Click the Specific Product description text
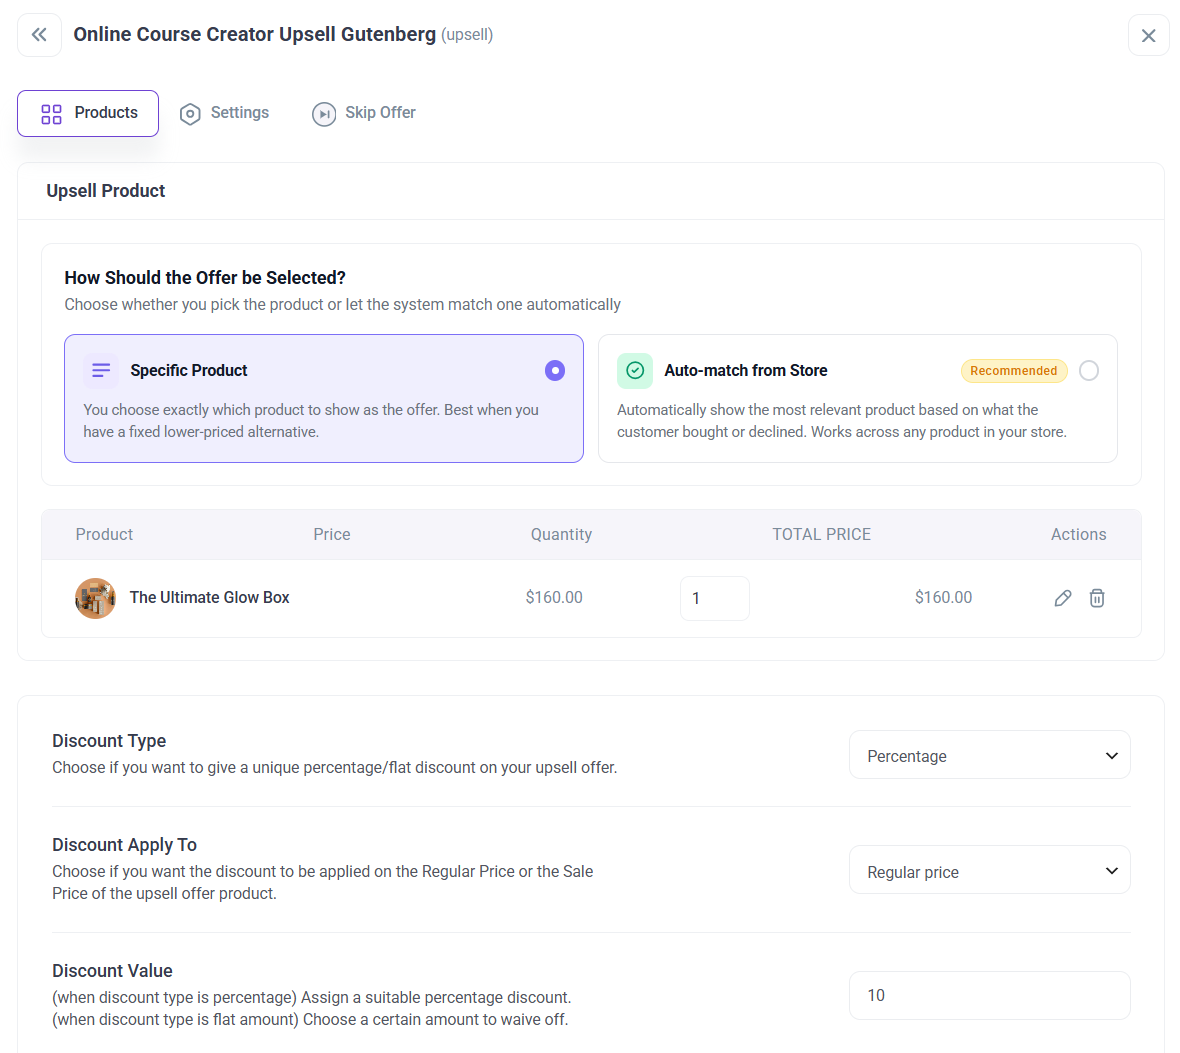The height and width of the screenshot is (1053, 1180). 311,421
